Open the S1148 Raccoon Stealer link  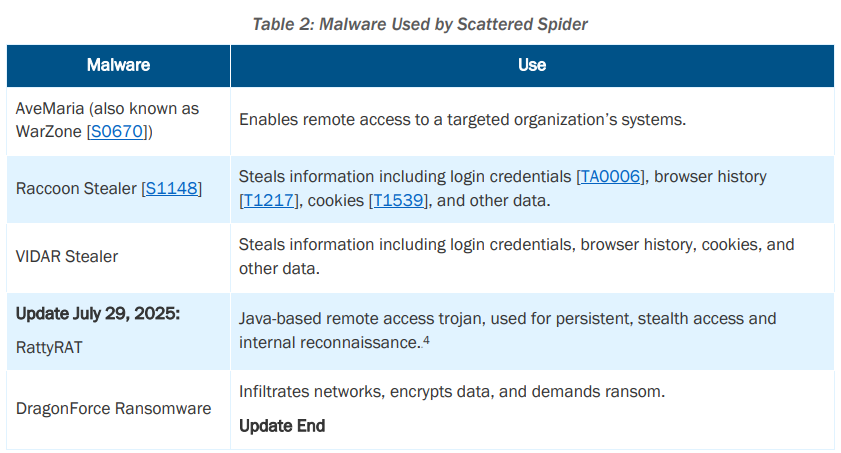point(172,188)
